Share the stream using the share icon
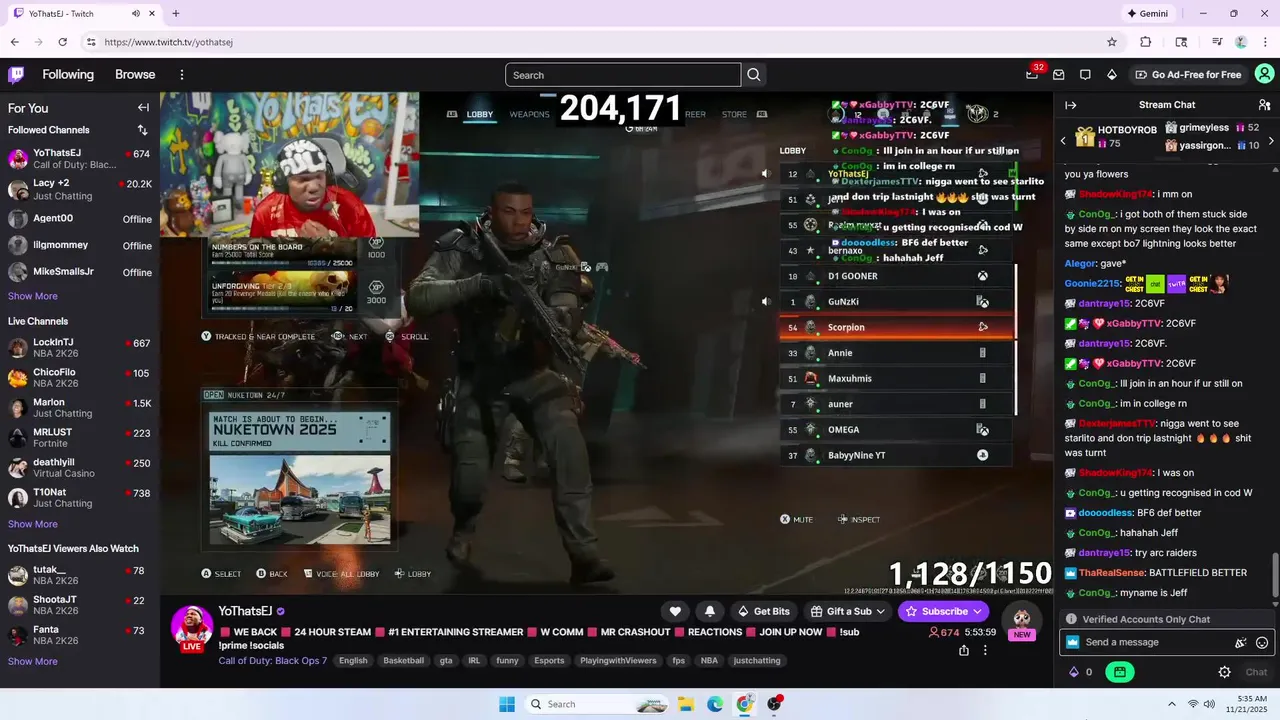The width and height of the screenshot is (1280, 720). point(963,650)
